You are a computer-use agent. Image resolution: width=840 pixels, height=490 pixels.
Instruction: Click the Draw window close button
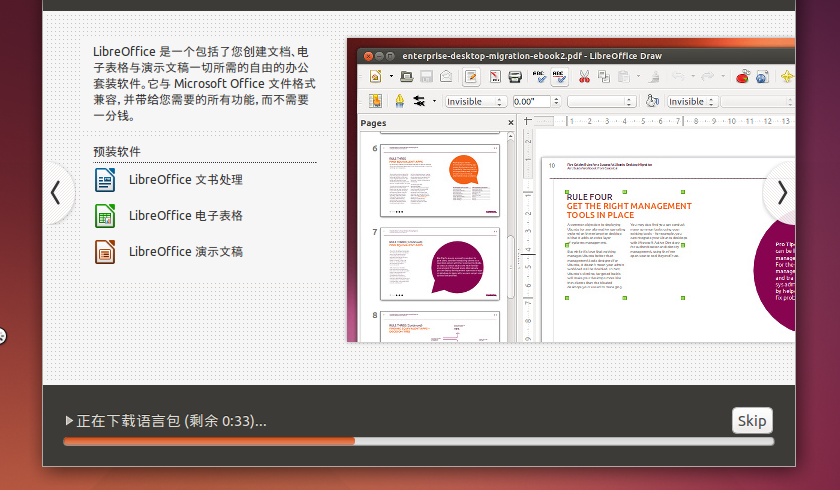368,56
